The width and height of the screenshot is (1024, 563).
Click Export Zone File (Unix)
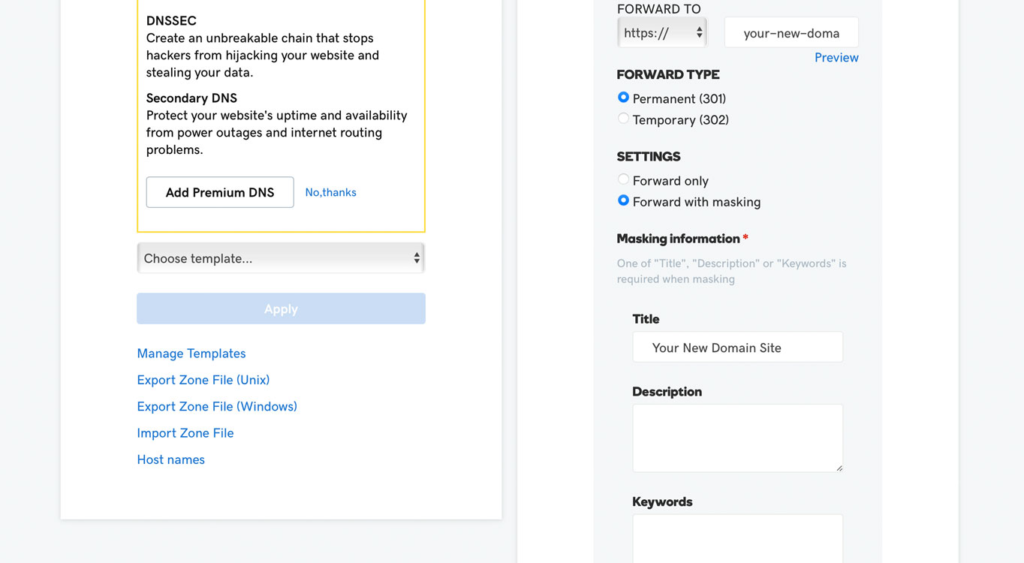[x=203, y=380]
